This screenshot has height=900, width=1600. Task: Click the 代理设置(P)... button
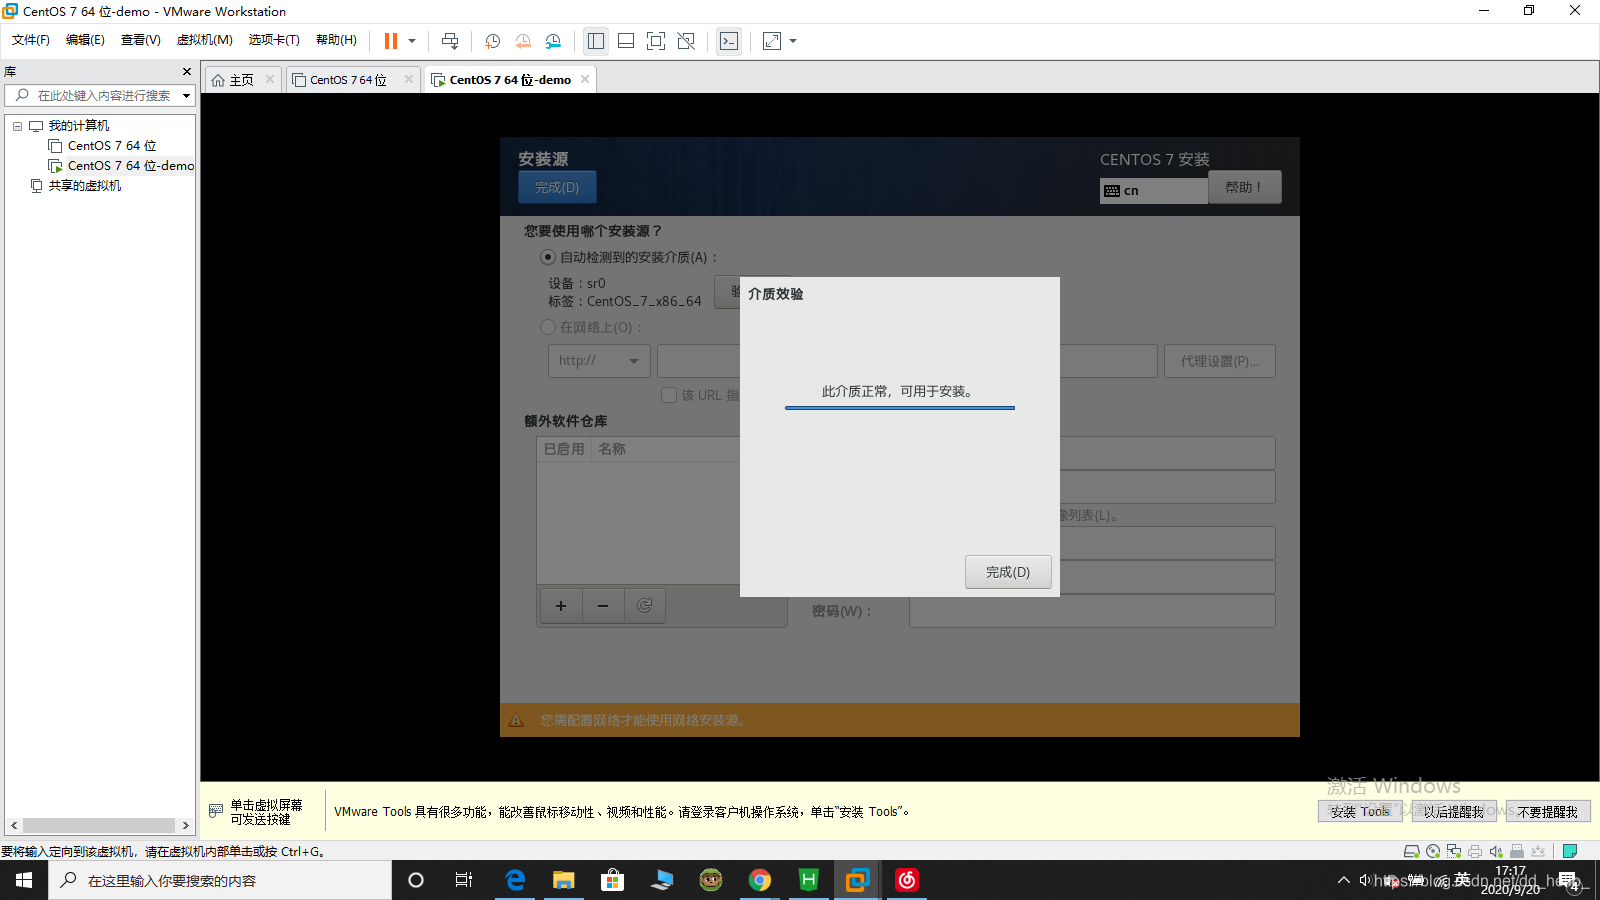pos(1220,361)
